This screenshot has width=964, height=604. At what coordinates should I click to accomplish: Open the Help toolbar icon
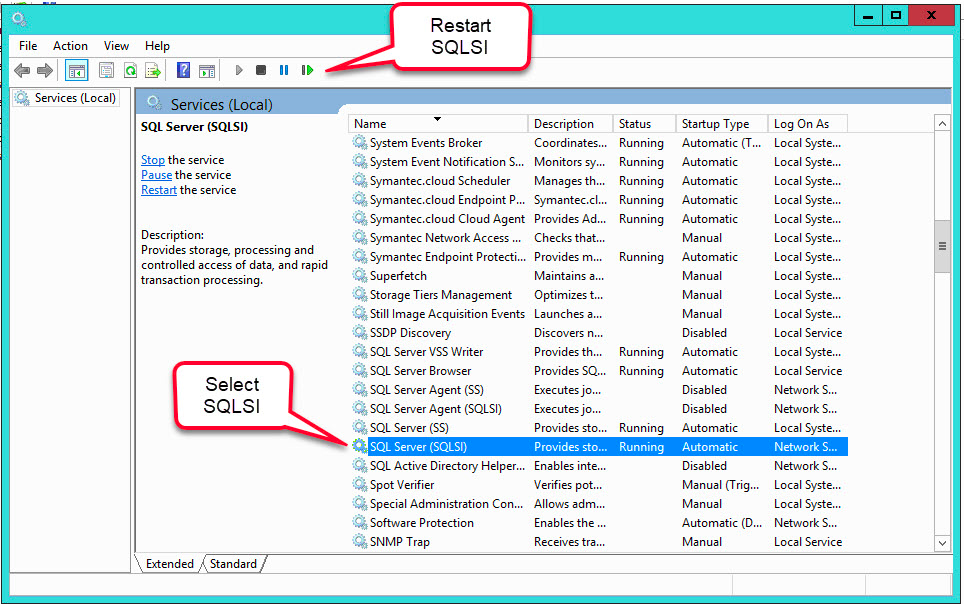tap(183, 70)
